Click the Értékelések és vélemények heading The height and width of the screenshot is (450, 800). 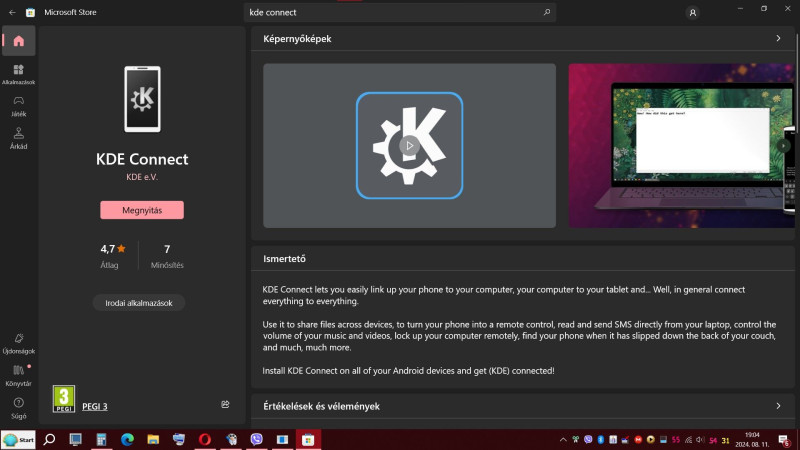pos(321,406)
